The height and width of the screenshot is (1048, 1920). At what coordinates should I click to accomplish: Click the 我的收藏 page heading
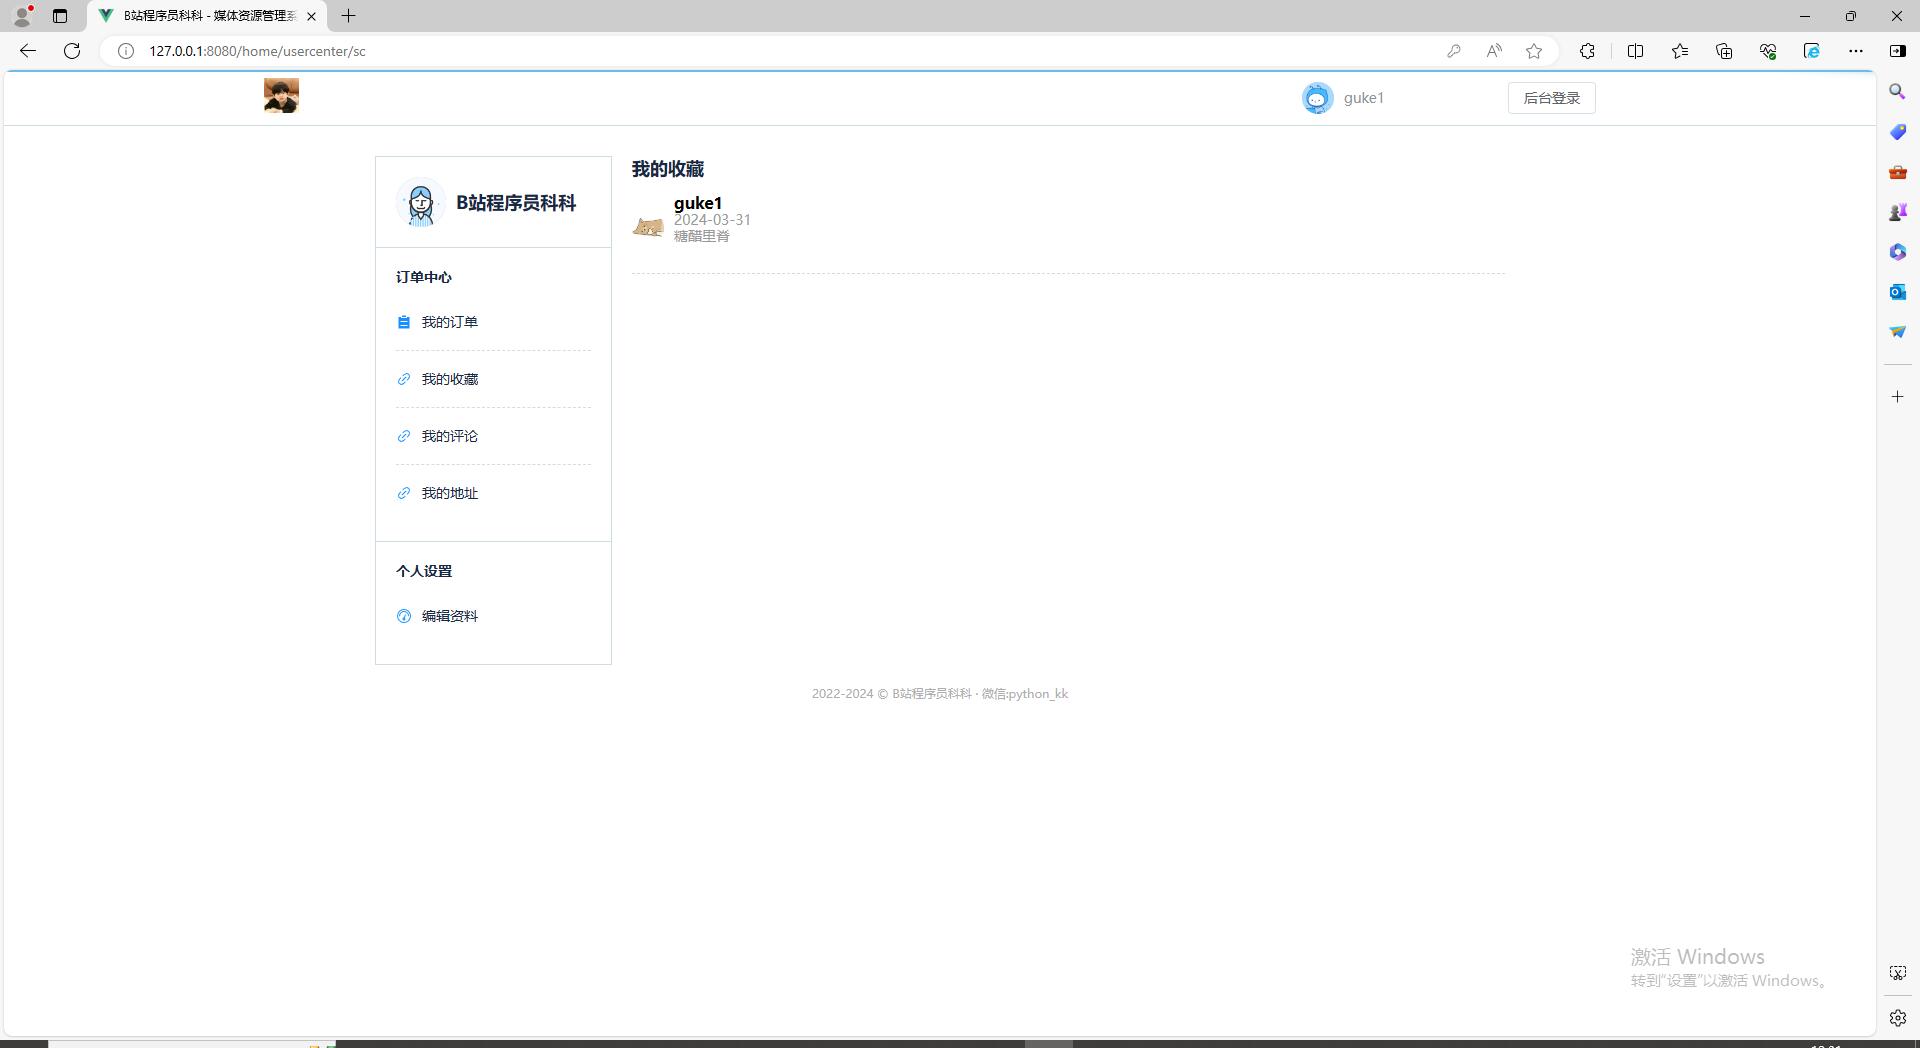point(668,169)
